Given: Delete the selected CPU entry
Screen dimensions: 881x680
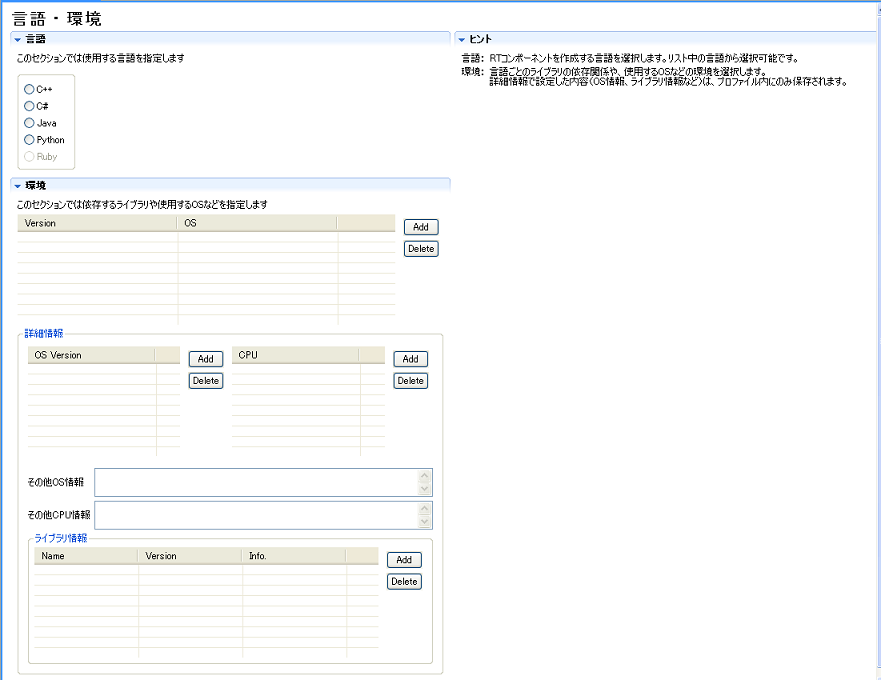Looking at the screenshot, I should point(410,381).
